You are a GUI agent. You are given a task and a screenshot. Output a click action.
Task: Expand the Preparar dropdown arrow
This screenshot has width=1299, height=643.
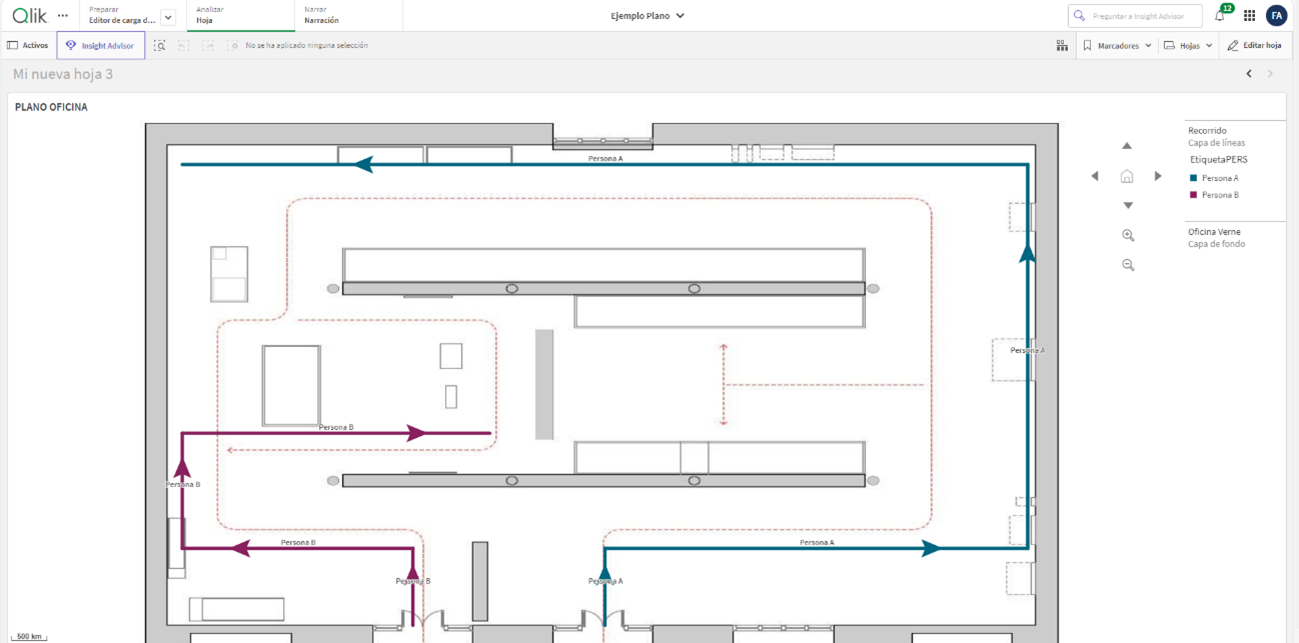tap(168, 17)
